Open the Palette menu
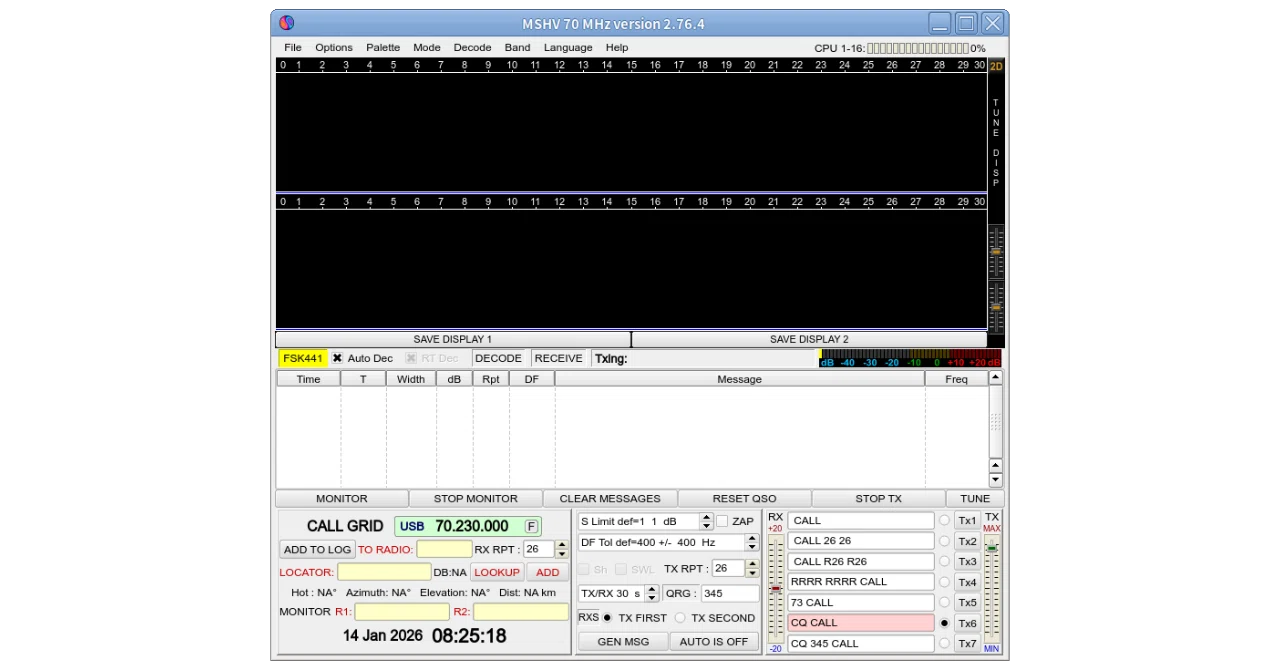The width and height of the screenshot is (1280, 670). coord(383,47)
